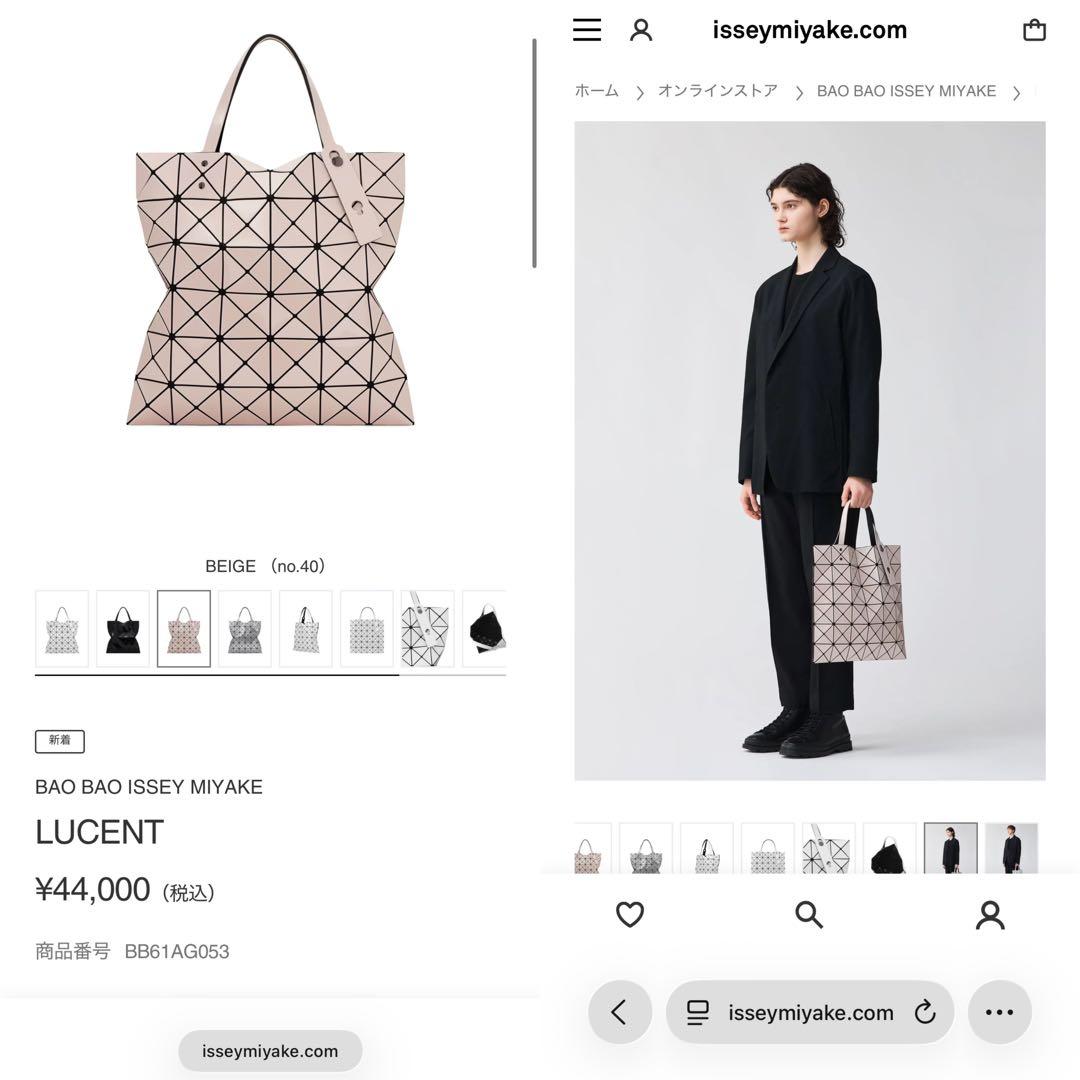This screenshot has width=1080, height=1080.
Task: Click the vertical scrollbar beside the bag image
Action: (534, 153)
